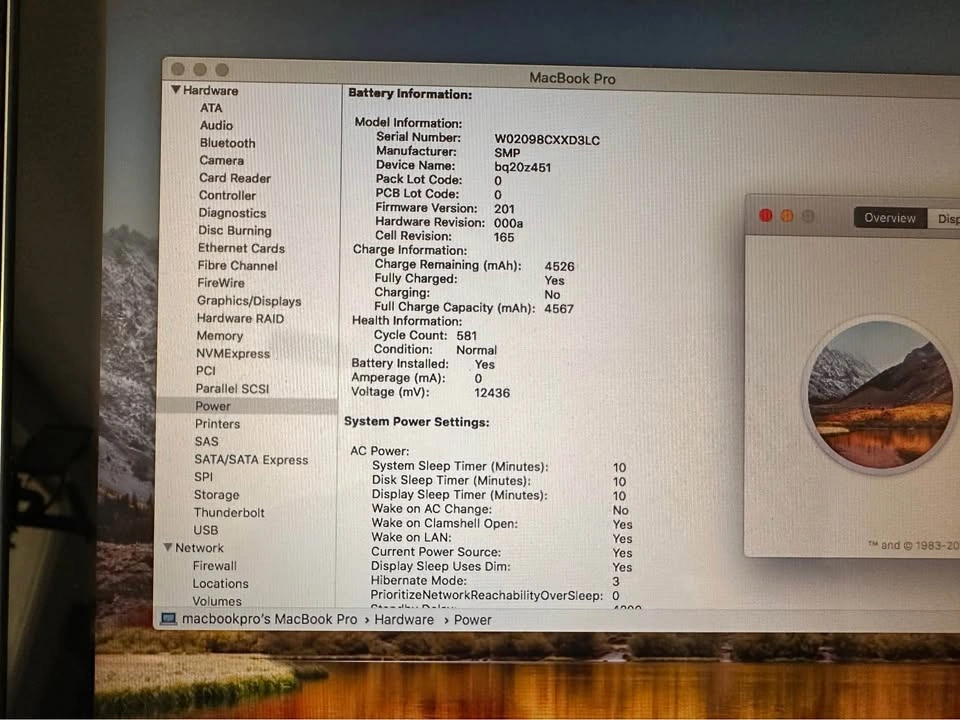Click the Charge Remaining value 4526

click(x=560, y=266)
